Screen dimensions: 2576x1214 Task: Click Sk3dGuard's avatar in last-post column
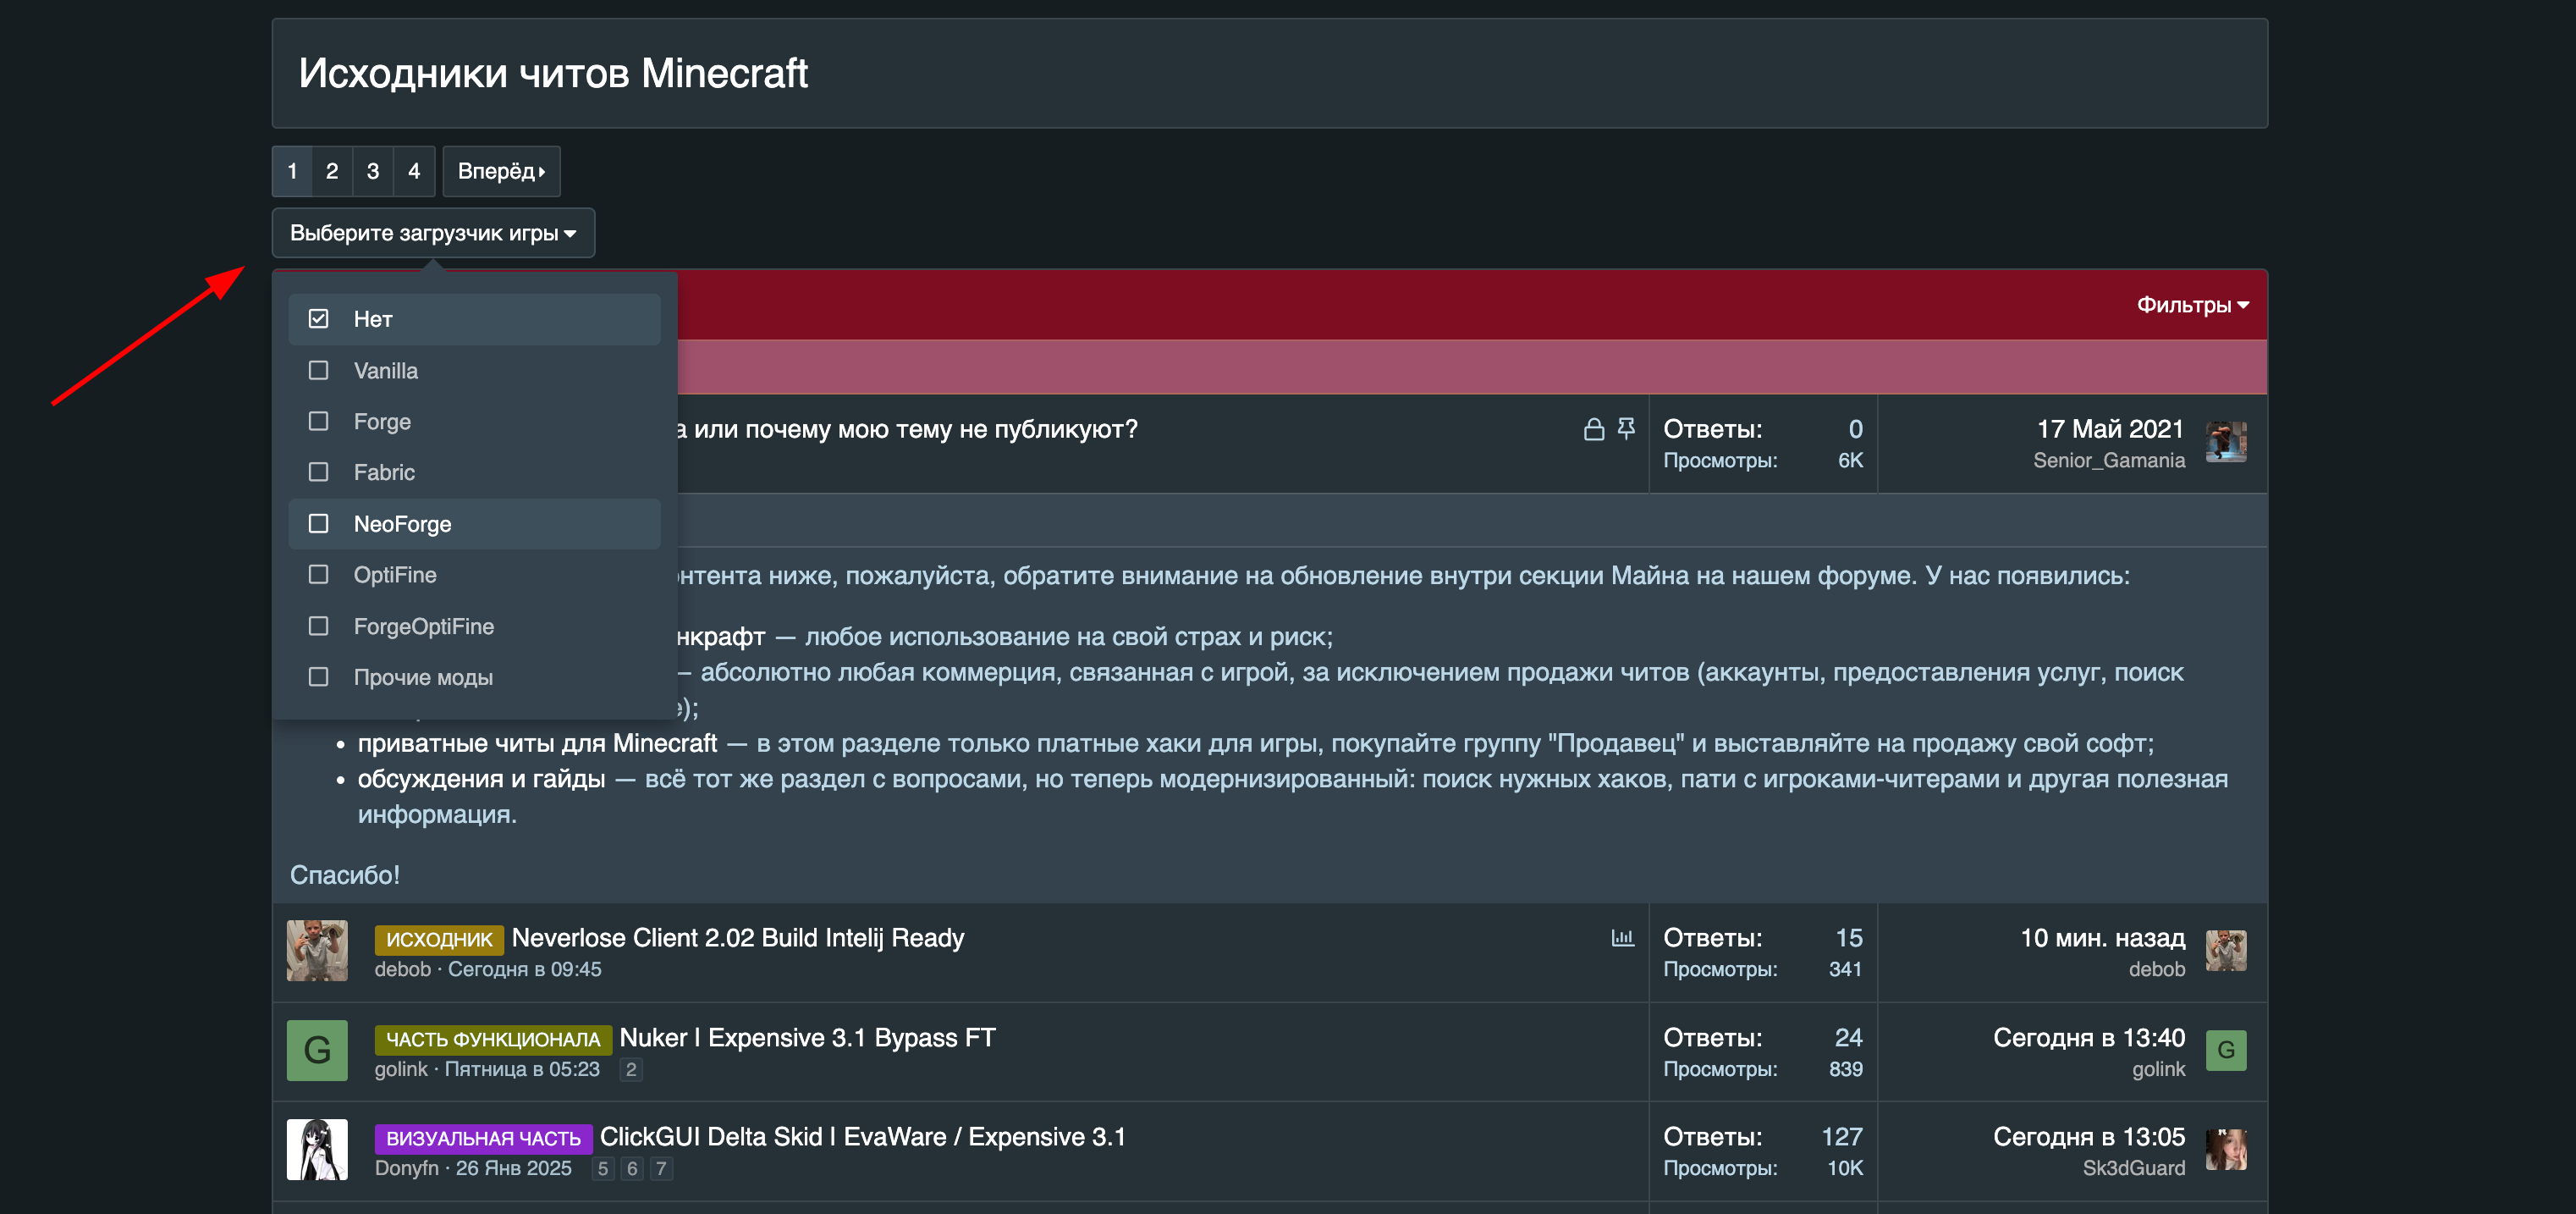click(2226, 1150)
